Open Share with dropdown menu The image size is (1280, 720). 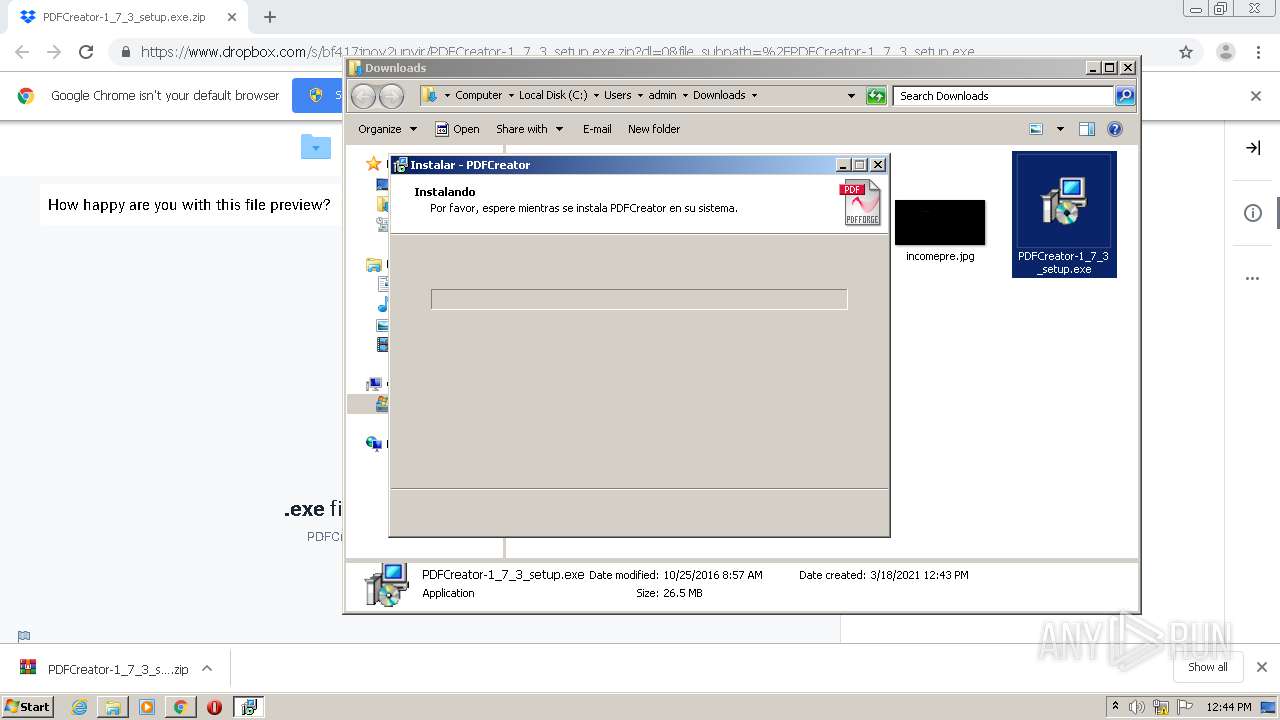[530, 129]
